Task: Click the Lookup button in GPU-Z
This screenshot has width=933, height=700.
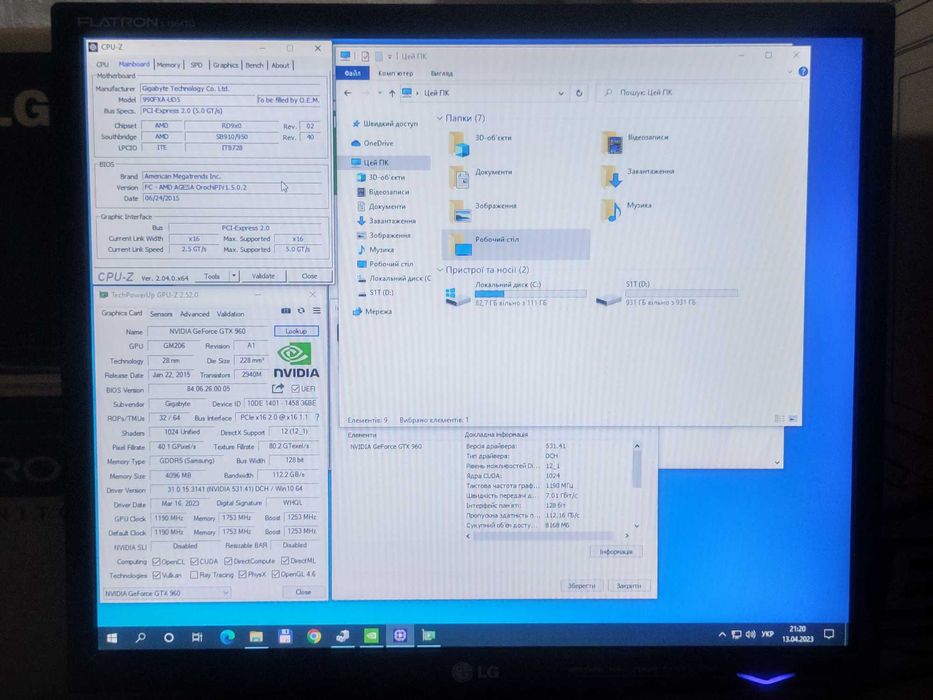Action: [296, 331]
